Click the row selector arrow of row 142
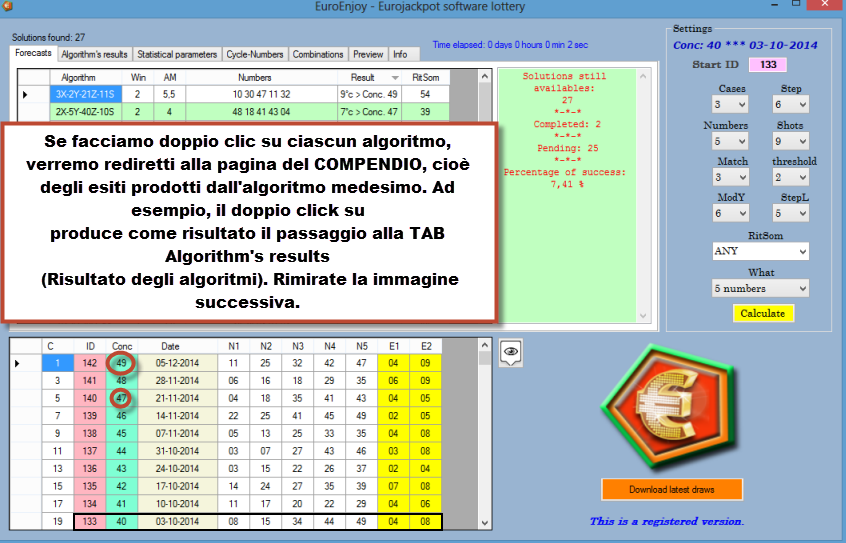 tap(26, 363)
